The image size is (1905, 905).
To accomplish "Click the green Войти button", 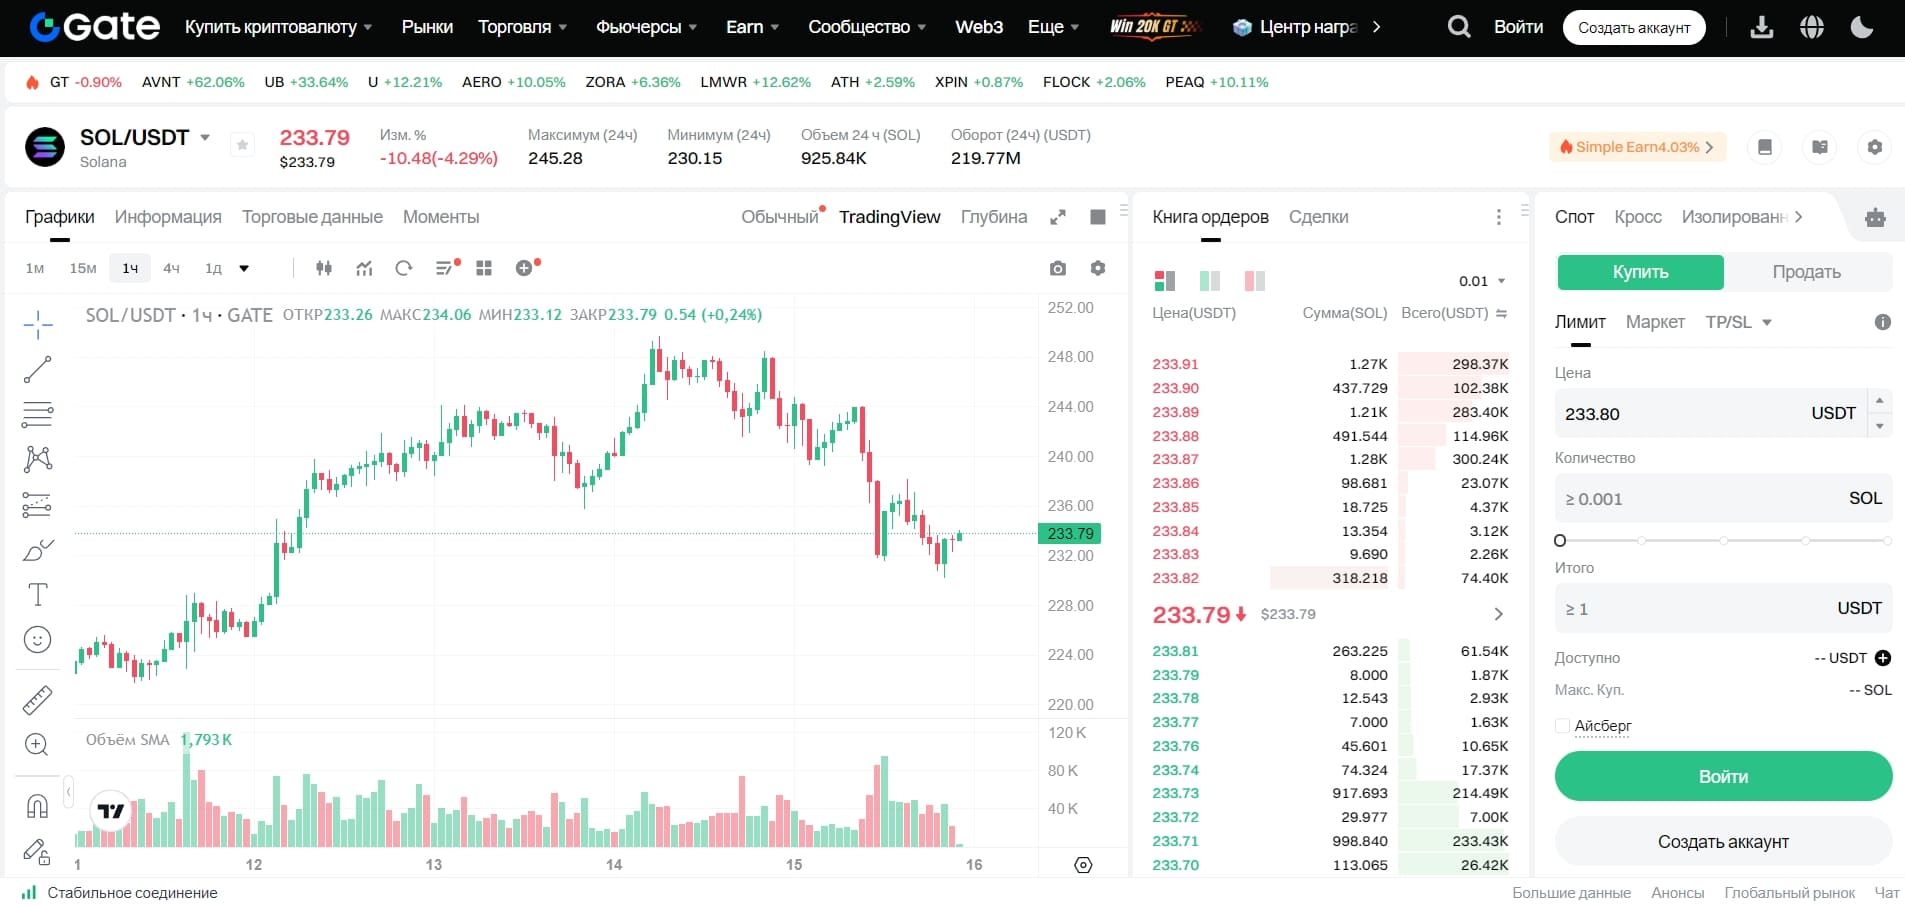I will (1723, 777).
